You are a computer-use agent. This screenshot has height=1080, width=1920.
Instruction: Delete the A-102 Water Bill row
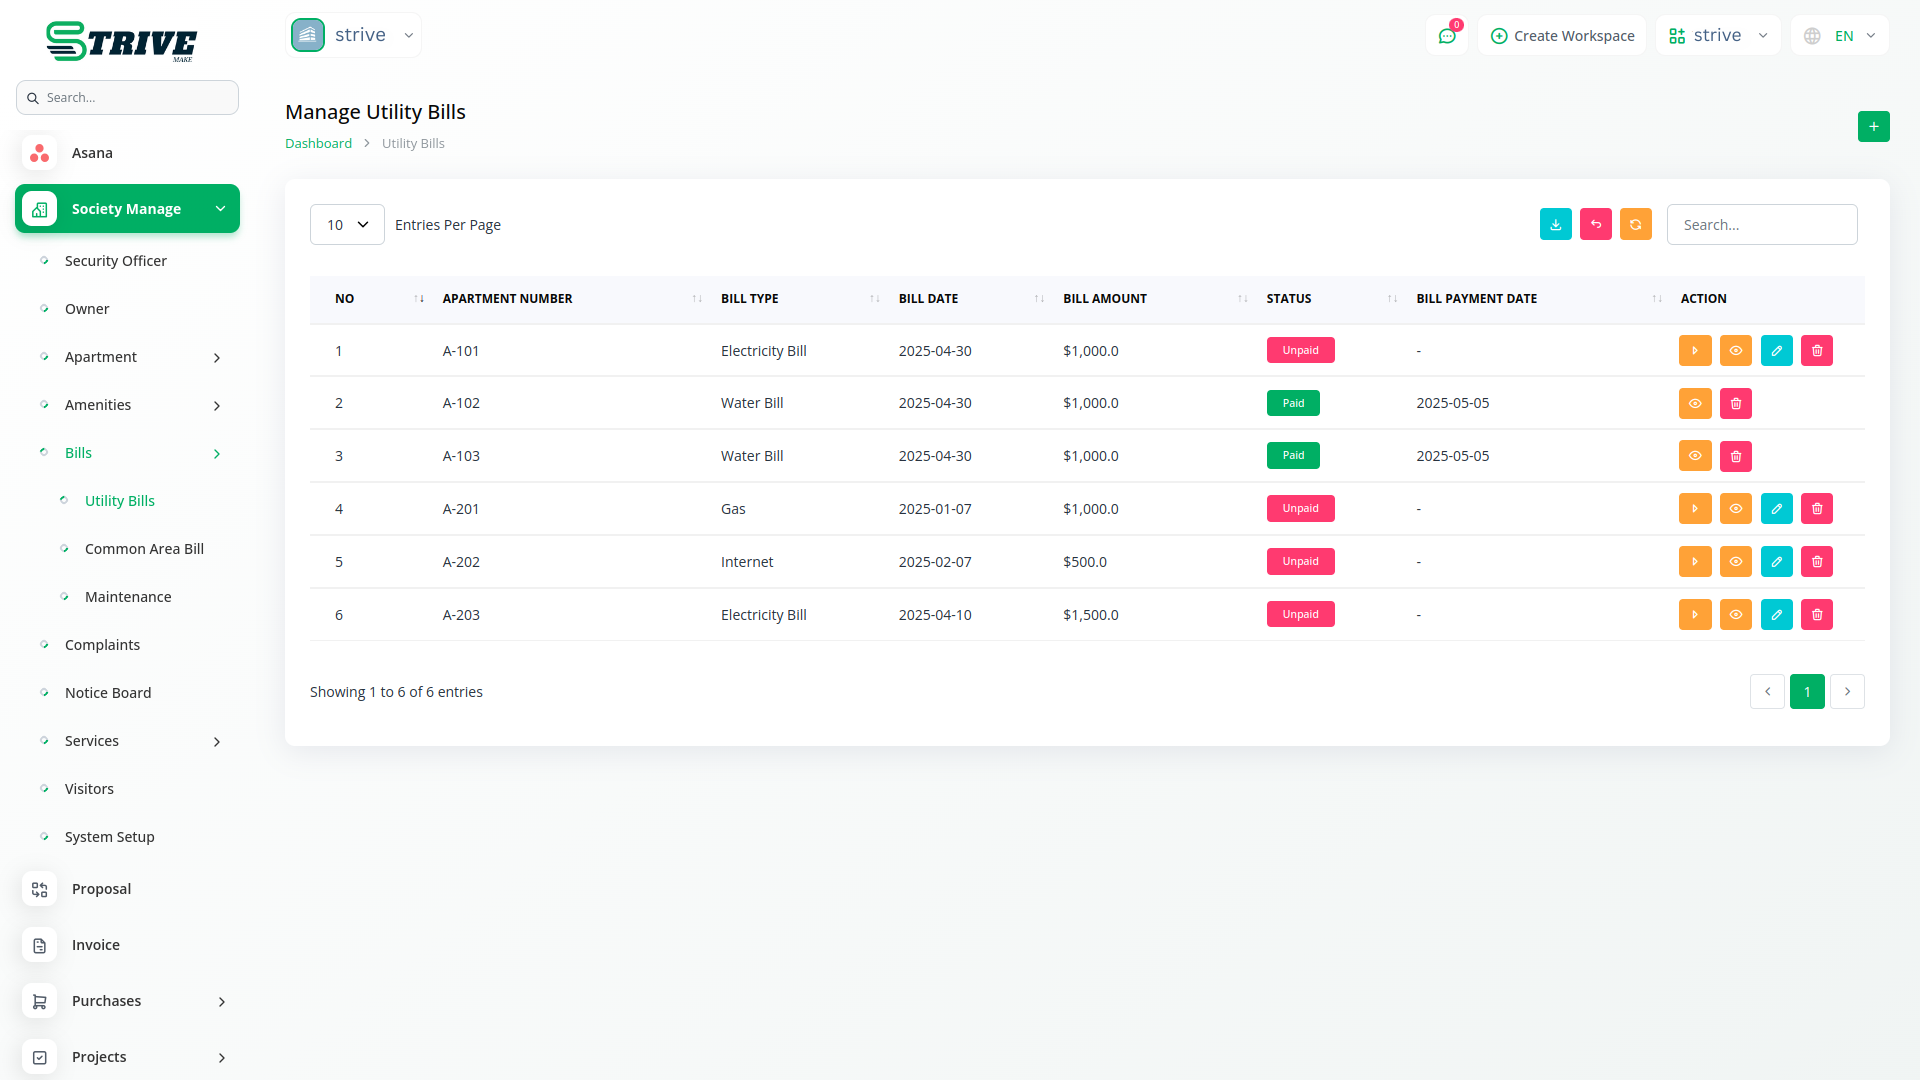(1735, 404)
